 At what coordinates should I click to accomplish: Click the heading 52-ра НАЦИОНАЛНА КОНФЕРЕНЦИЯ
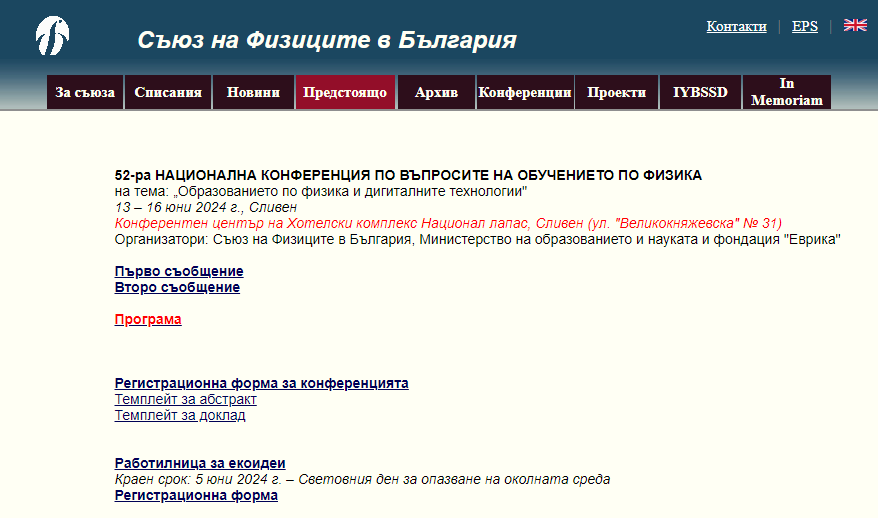coord(408,175)
